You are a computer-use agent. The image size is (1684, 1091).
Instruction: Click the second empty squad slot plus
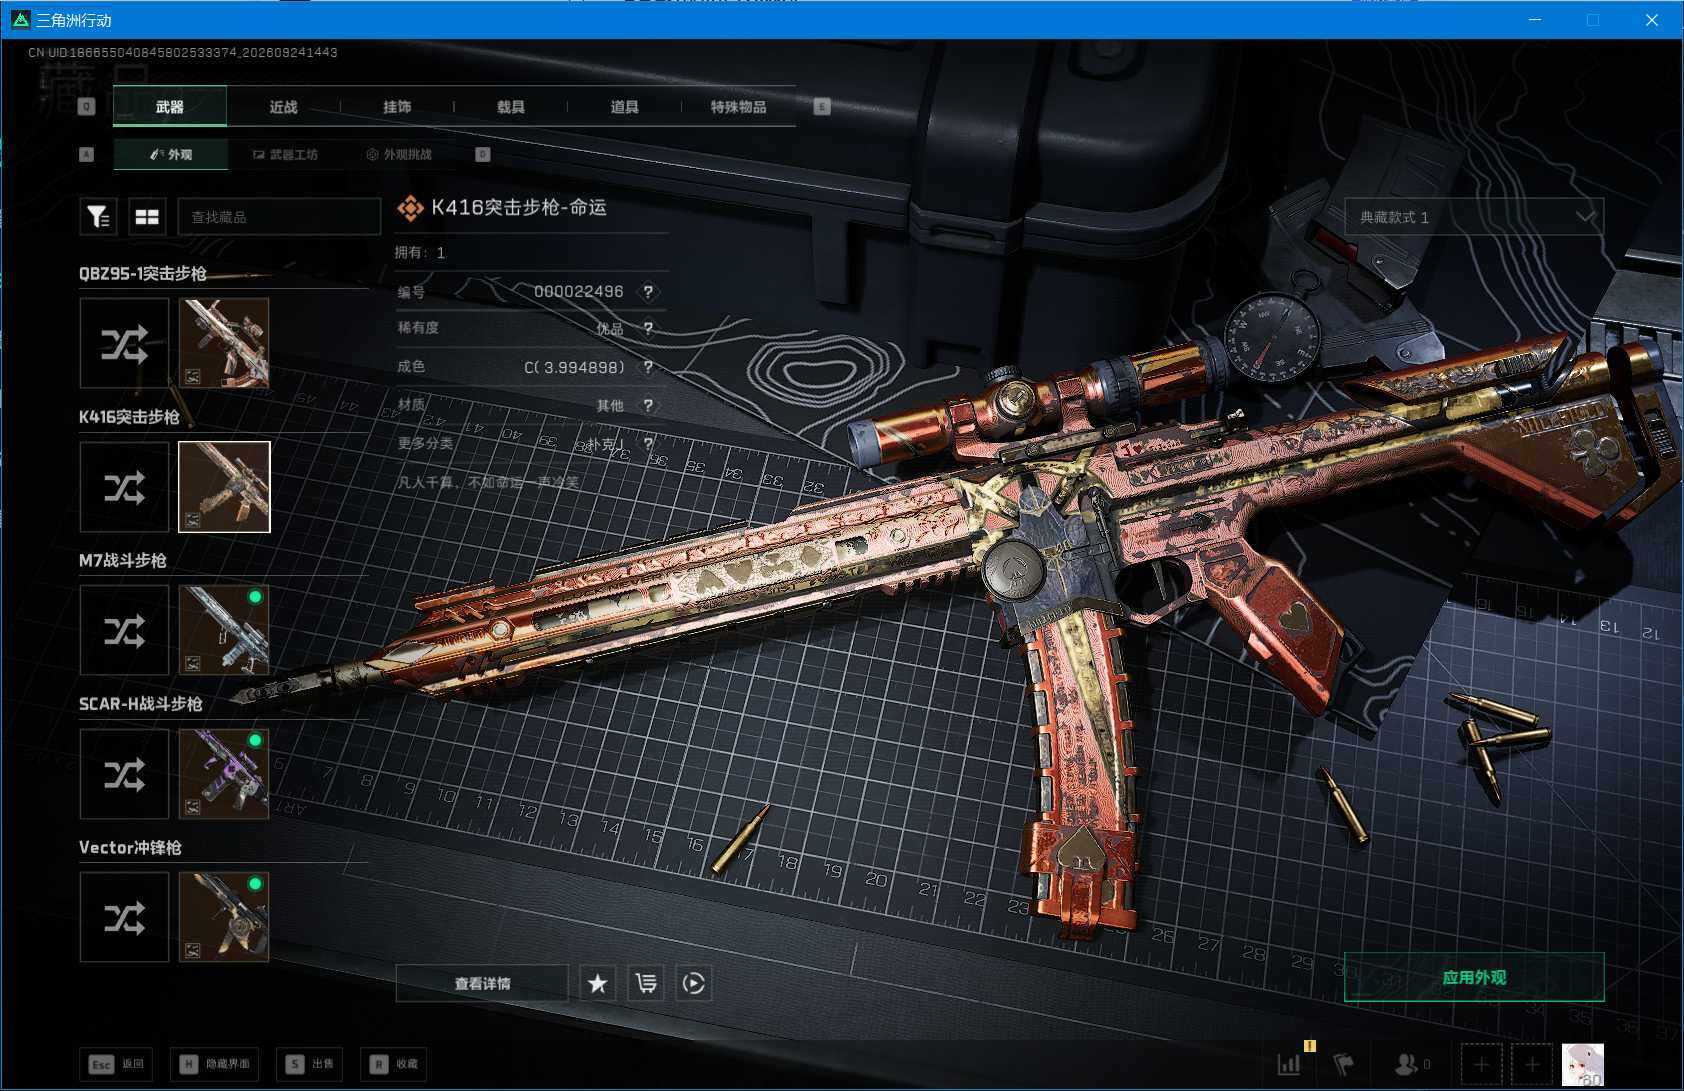1531,1064
